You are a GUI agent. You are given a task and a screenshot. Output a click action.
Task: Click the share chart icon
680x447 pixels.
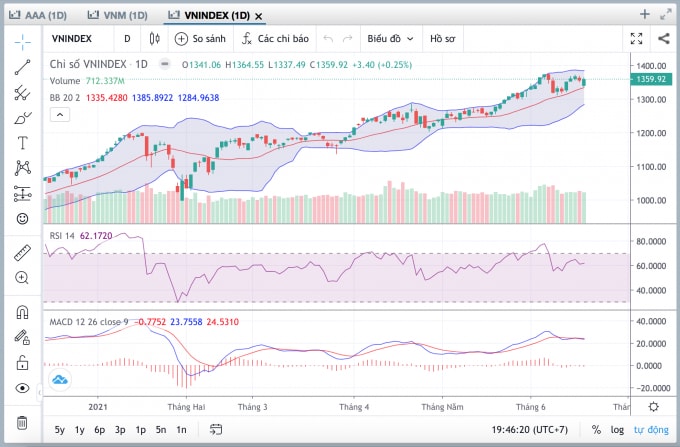[x=664, y=38]
